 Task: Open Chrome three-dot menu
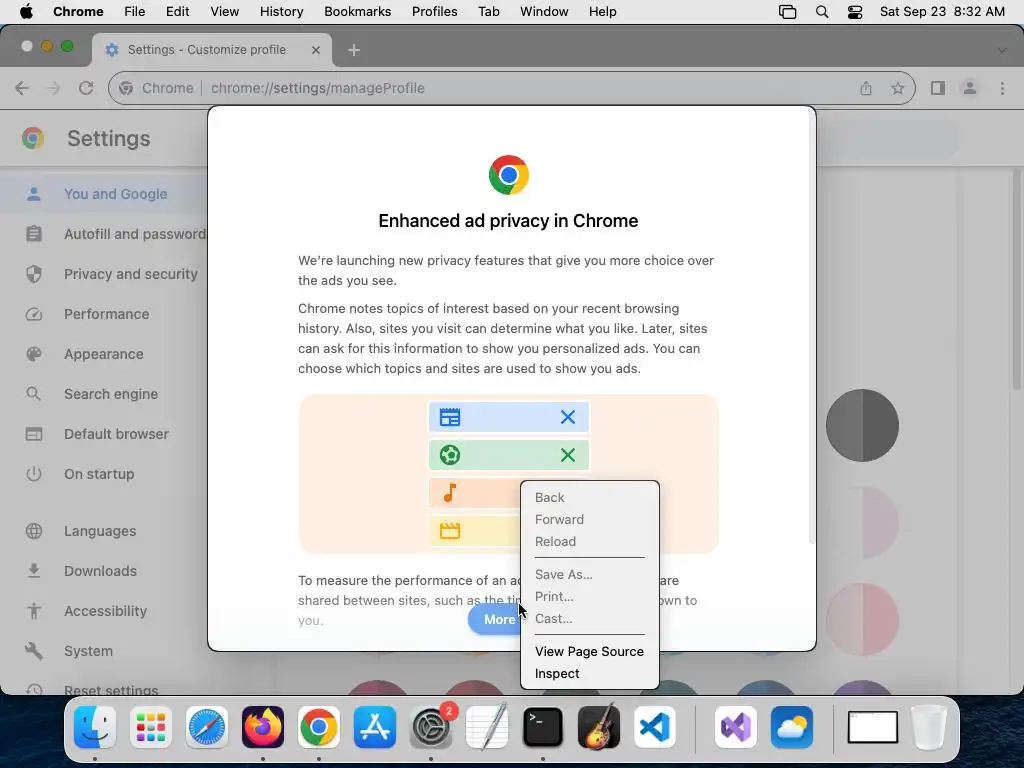1002,88
